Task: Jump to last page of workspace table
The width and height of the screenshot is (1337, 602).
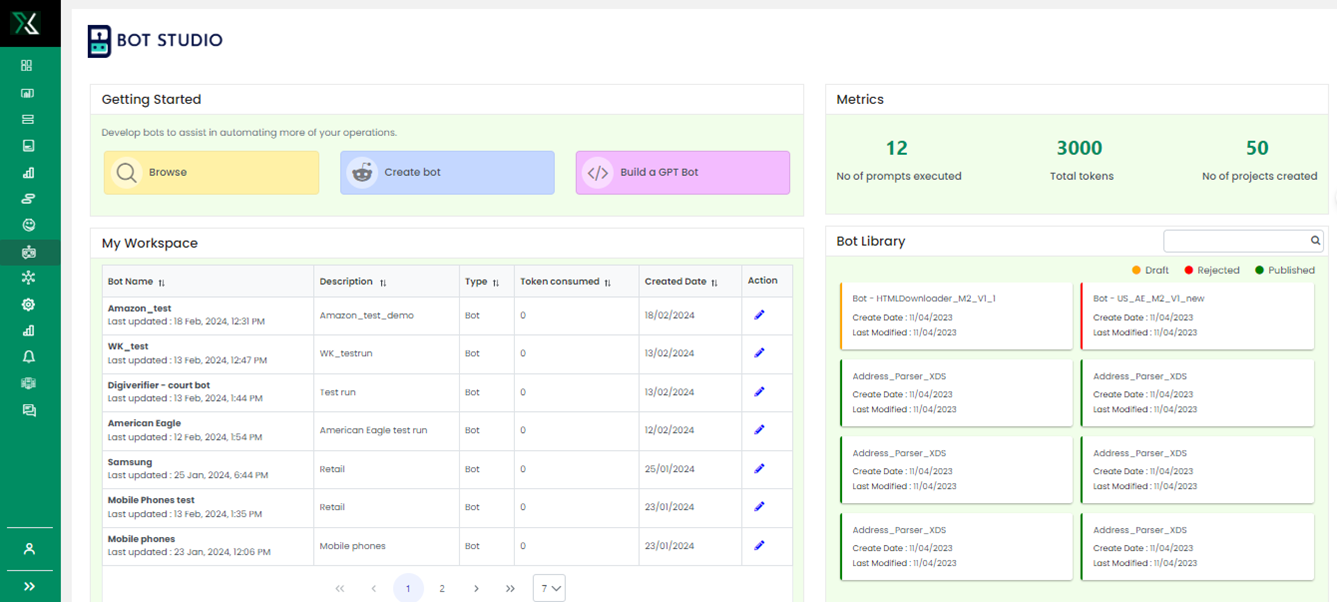Action: click(x=510, y=588)
